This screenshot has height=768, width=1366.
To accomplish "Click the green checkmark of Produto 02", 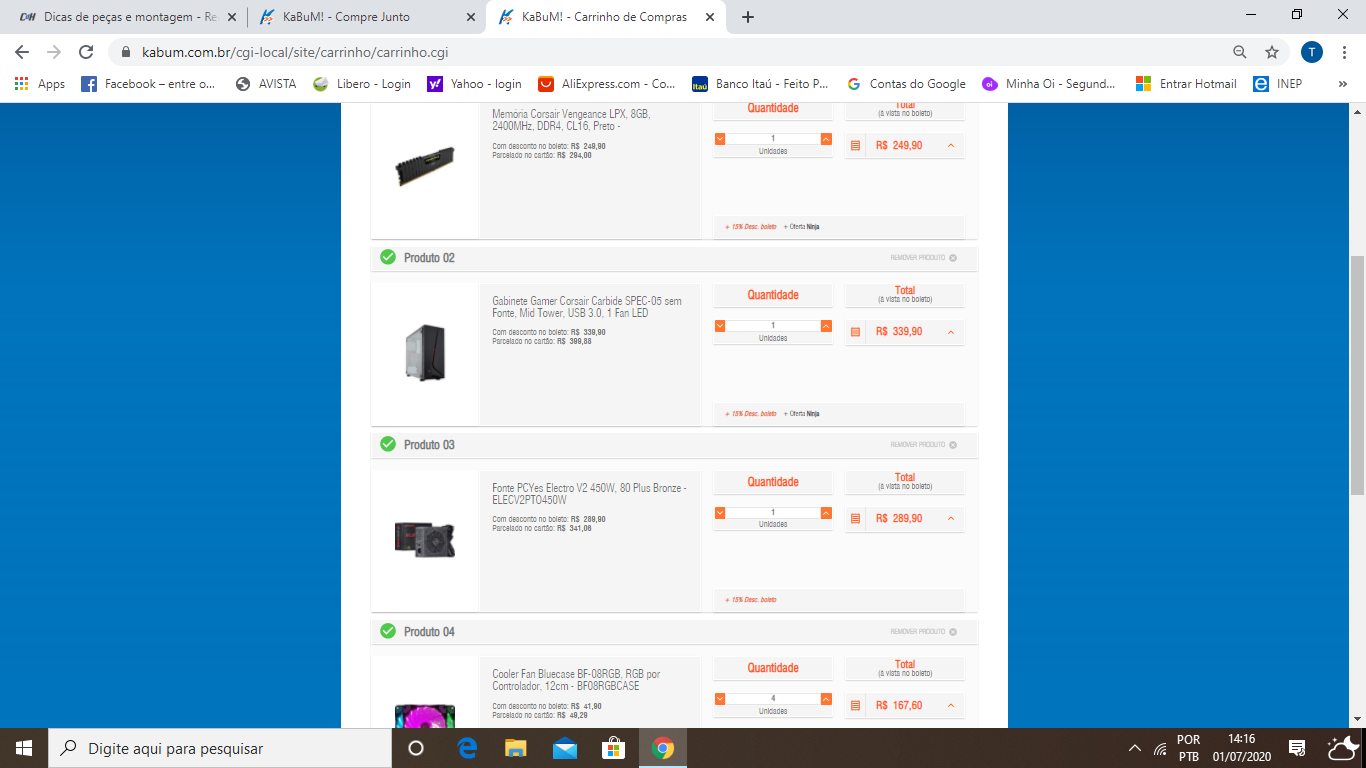I will click(x=388, y=257).
